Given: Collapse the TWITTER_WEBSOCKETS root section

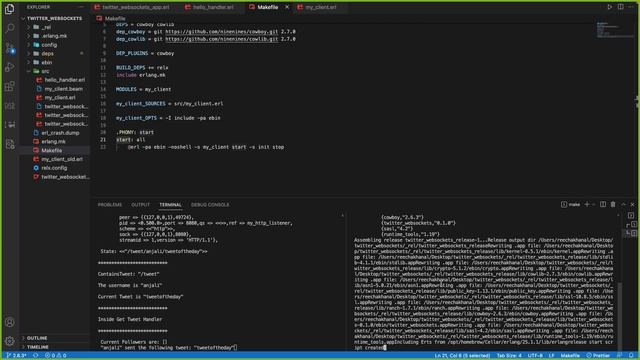Looking at the screenshot, I should pos(55,18).
